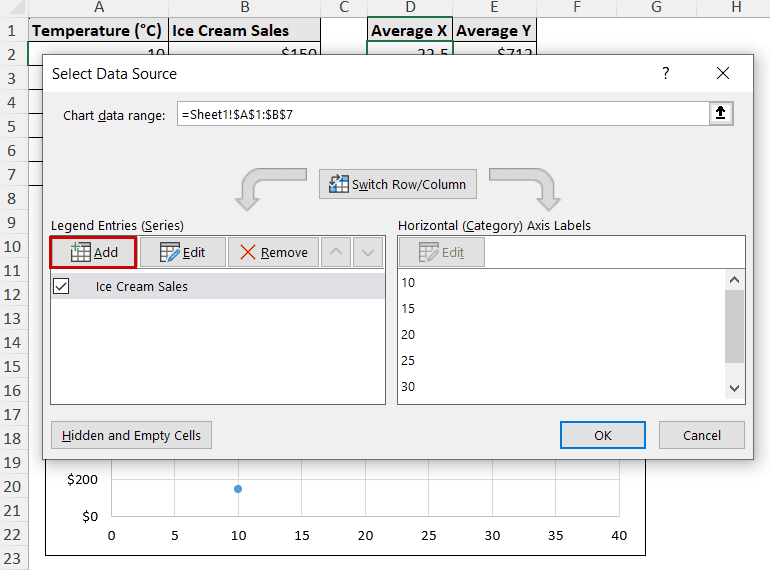Move series up with arrow button
The image size is (770, 570).
[x=336, y=252]
